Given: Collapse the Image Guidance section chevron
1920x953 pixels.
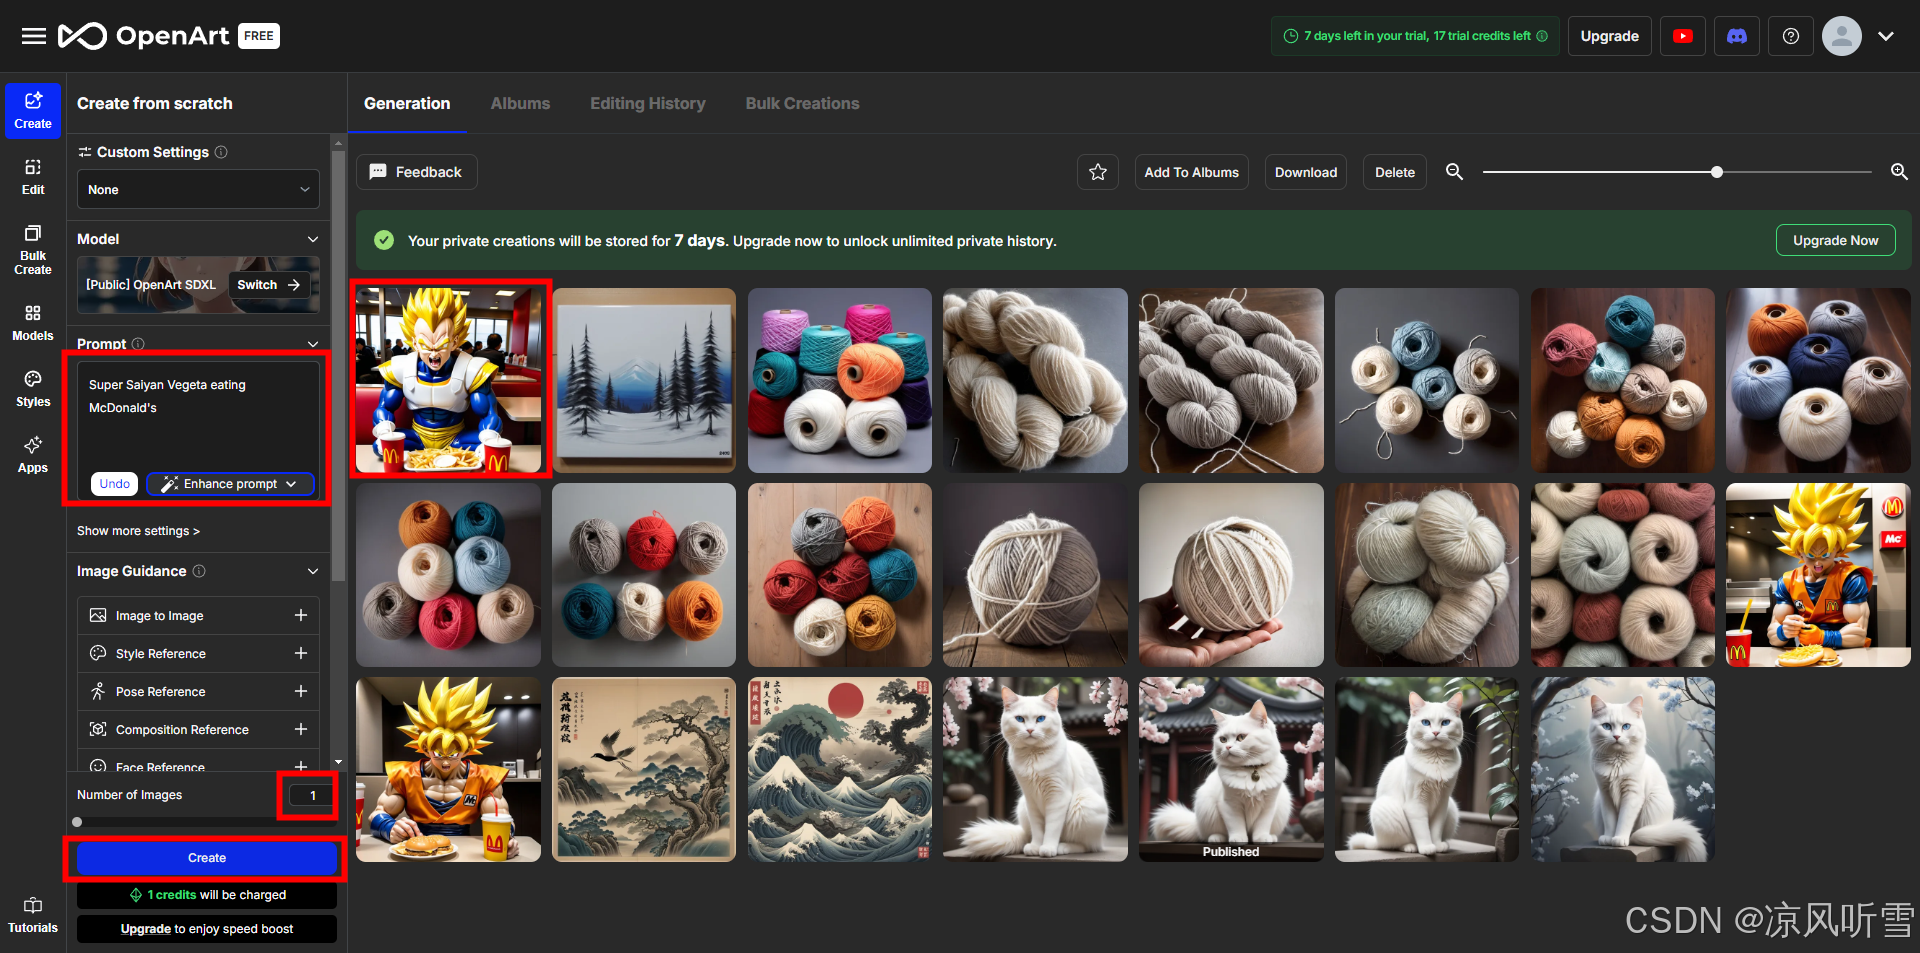Looking at the screenshot, I should click(313, 571).
